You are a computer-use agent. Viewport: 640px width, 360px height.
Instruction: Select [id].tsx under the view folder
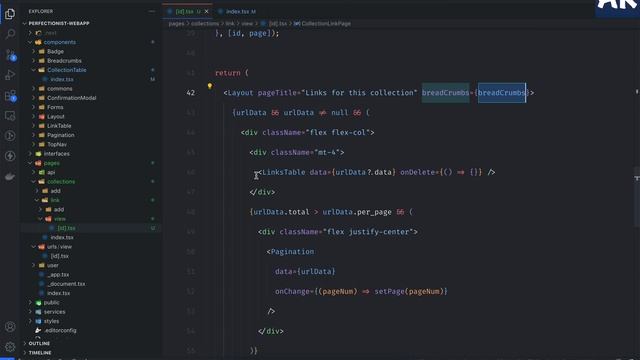[67, 228]
